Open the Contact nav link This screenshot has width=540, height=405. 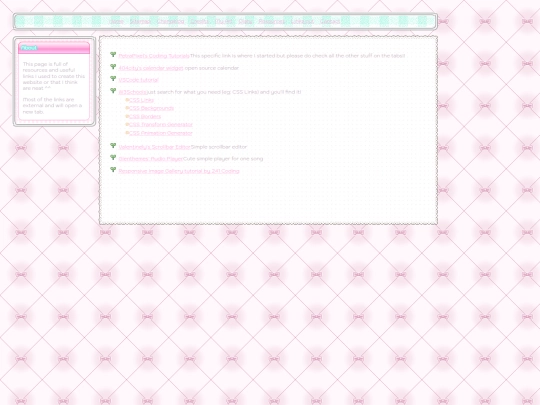(x=330, y=21)
